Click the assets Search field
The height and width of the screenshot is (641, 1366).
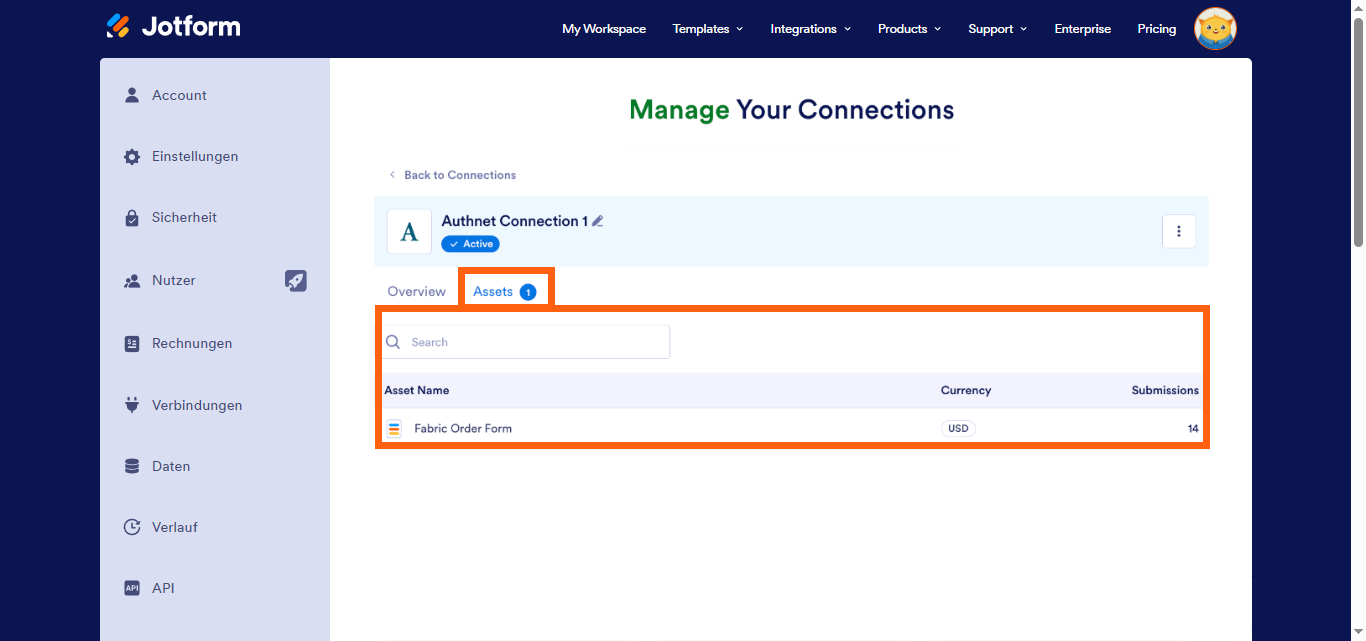pyautogui.click(x=526, y=342)
